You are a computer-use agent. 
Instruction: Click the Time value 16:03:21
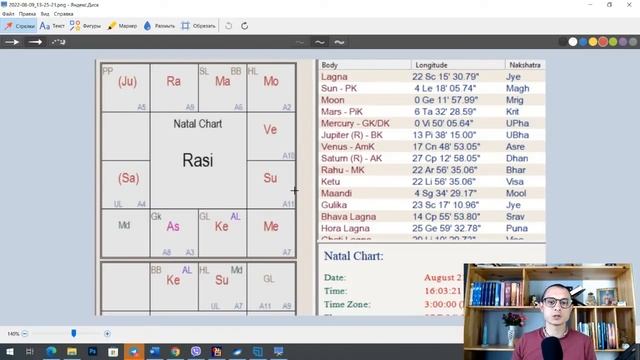click(x=442, y=291)
